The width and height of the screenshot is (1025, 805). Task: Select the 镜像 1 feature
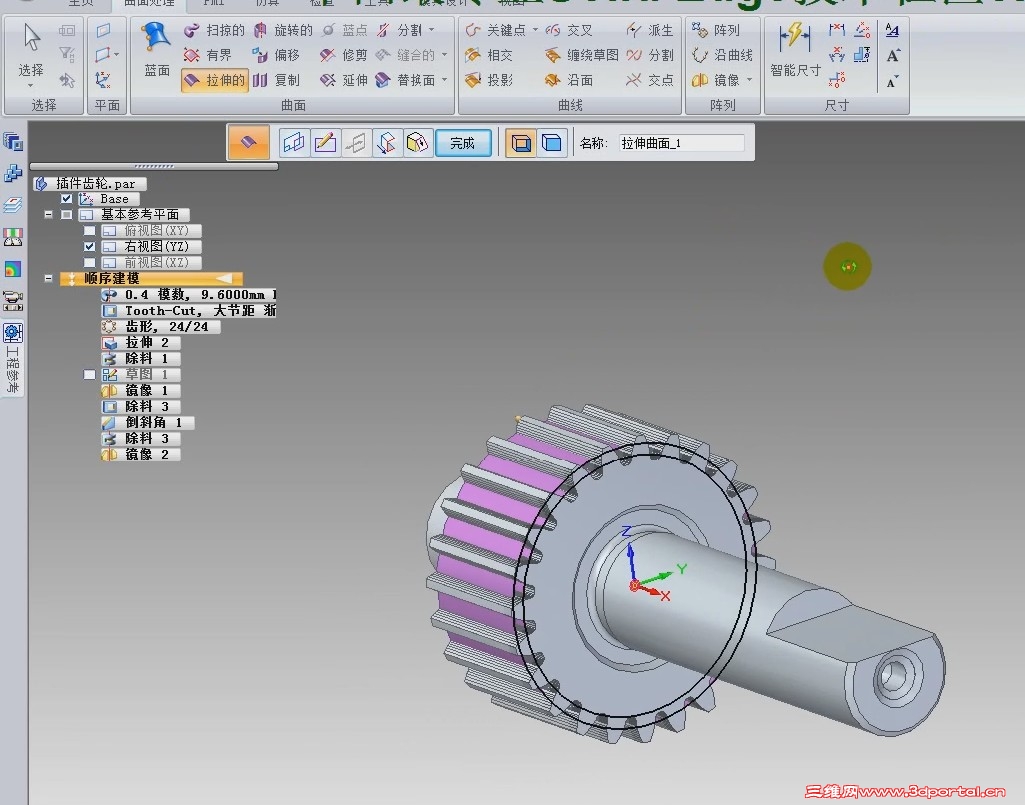click(140, 390)
